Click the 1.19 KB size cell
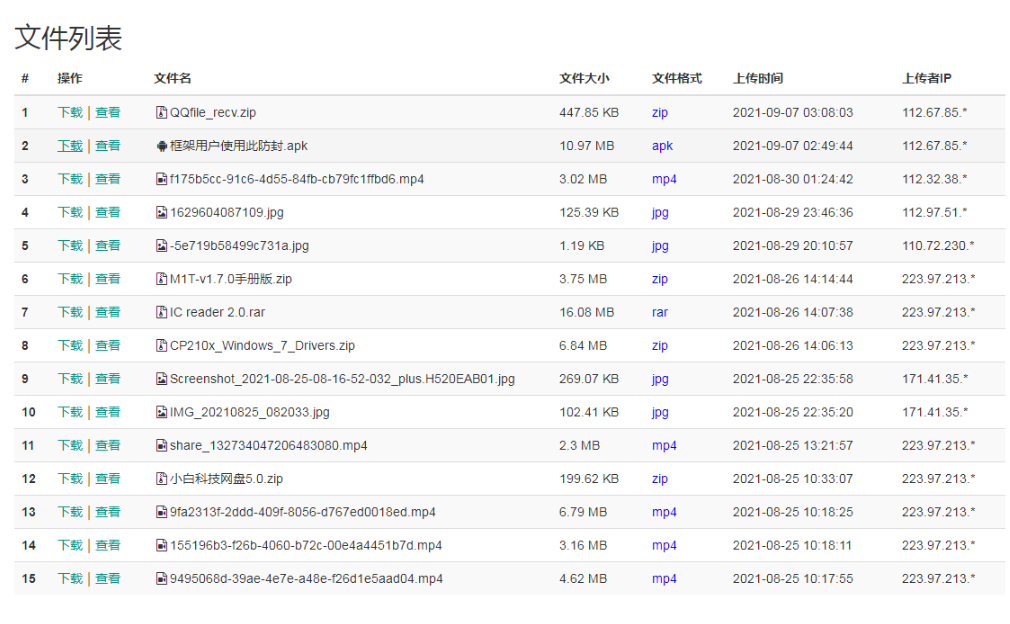The image size is (1010, 624). [x=582, y=246]
